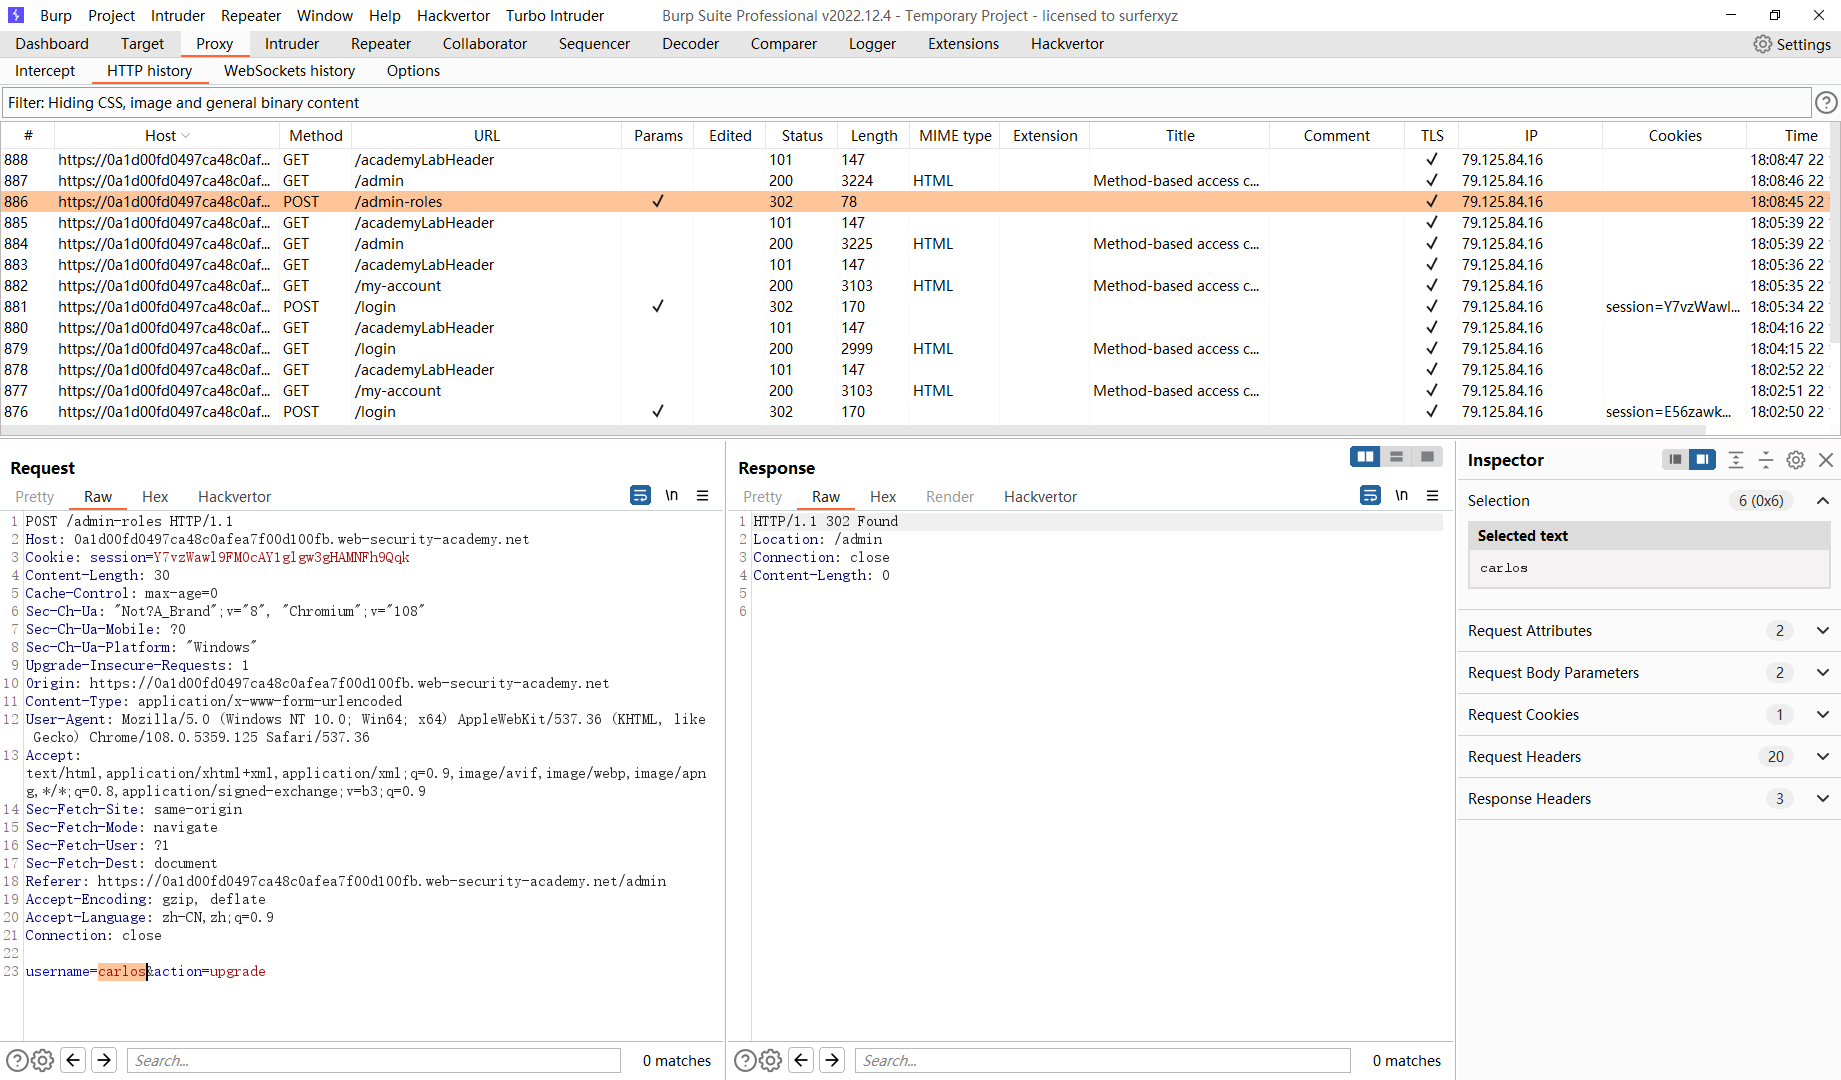The height and width of the screenshot is (1080, 1841).
Task: Expand all Inspector sections icon
Action: [1736, 460]
